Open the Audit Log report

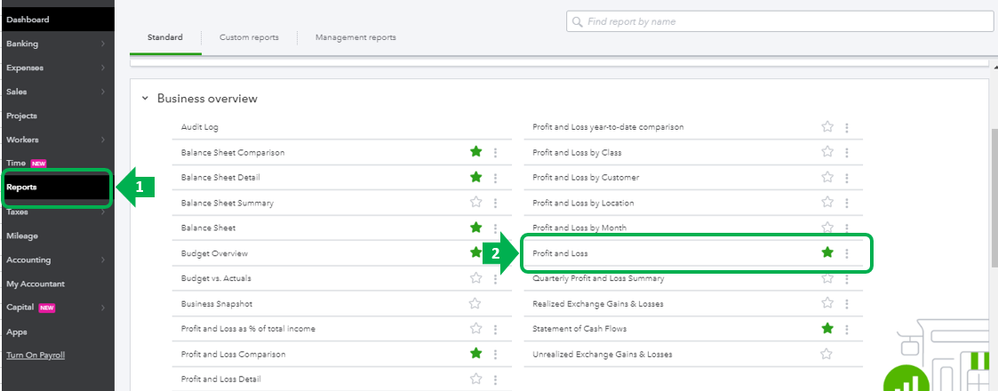pyautogui.click(x=199, y=127)
